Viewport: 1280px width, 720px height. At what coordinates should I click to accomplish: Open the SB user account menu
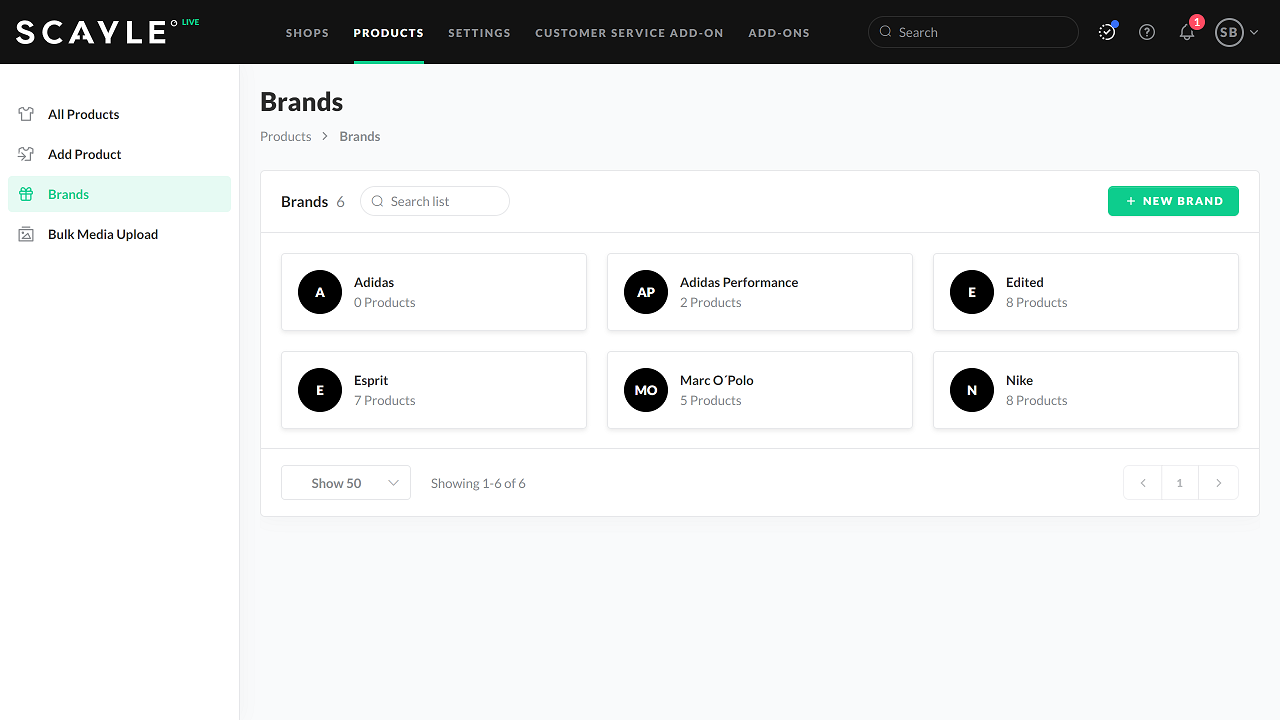(x=1236, y=32)
